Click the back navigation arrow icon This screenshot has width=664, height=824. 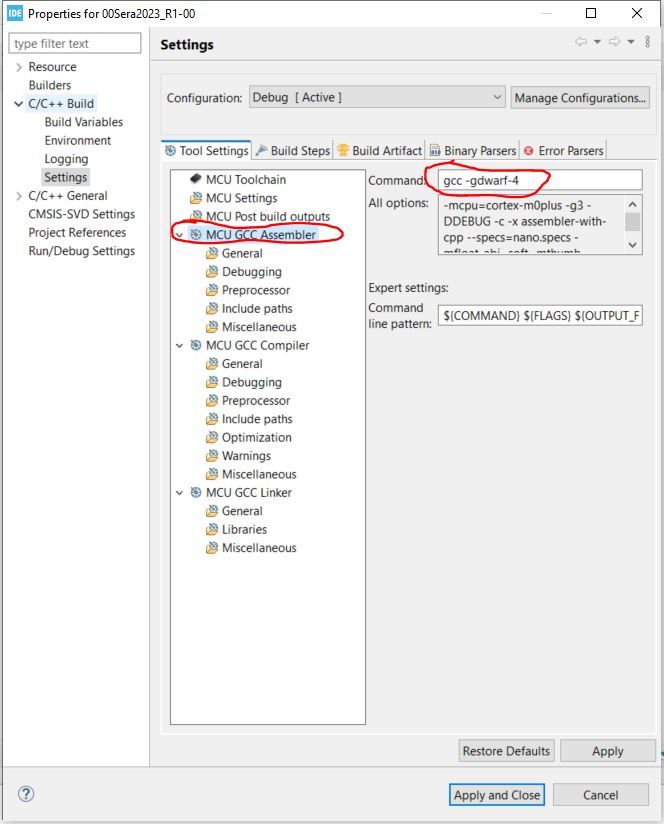coord(580,42)
